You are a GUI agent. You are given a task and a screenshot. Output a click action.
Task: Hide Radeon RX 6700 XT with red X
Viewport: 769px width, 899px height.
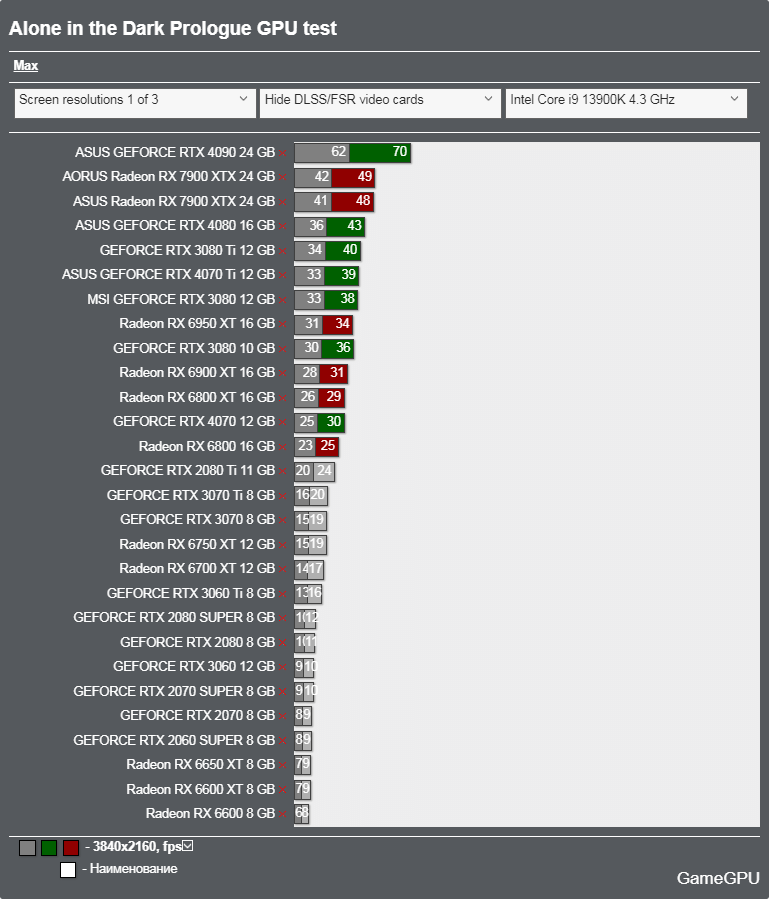click(x=283, y=569)
